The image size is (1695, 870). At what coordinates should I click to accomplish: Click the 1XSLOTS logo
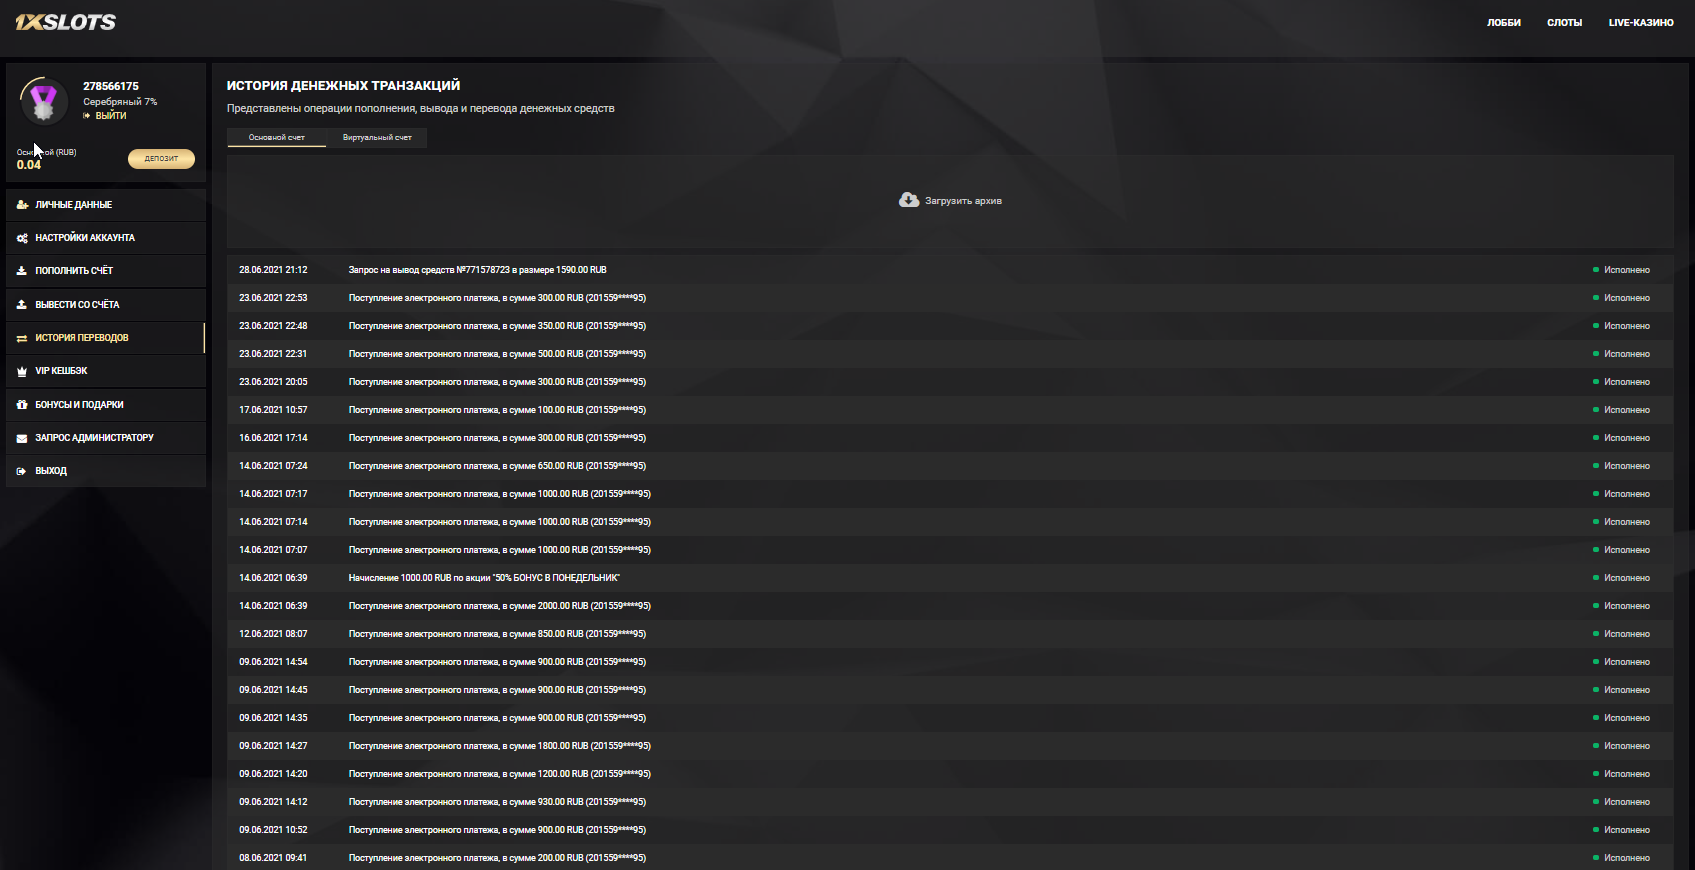(x=66, y=22)
